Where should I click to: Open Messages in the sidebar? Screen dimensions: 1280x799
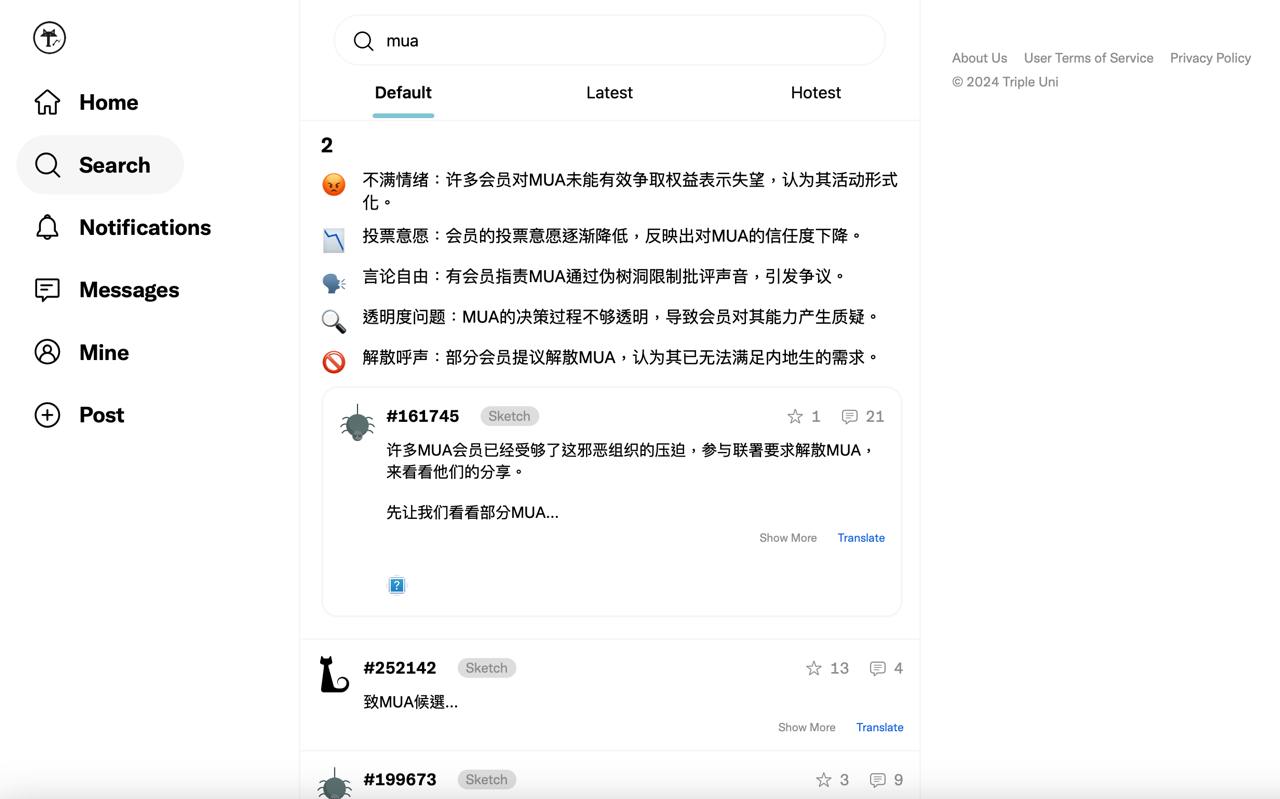[107, 290]
